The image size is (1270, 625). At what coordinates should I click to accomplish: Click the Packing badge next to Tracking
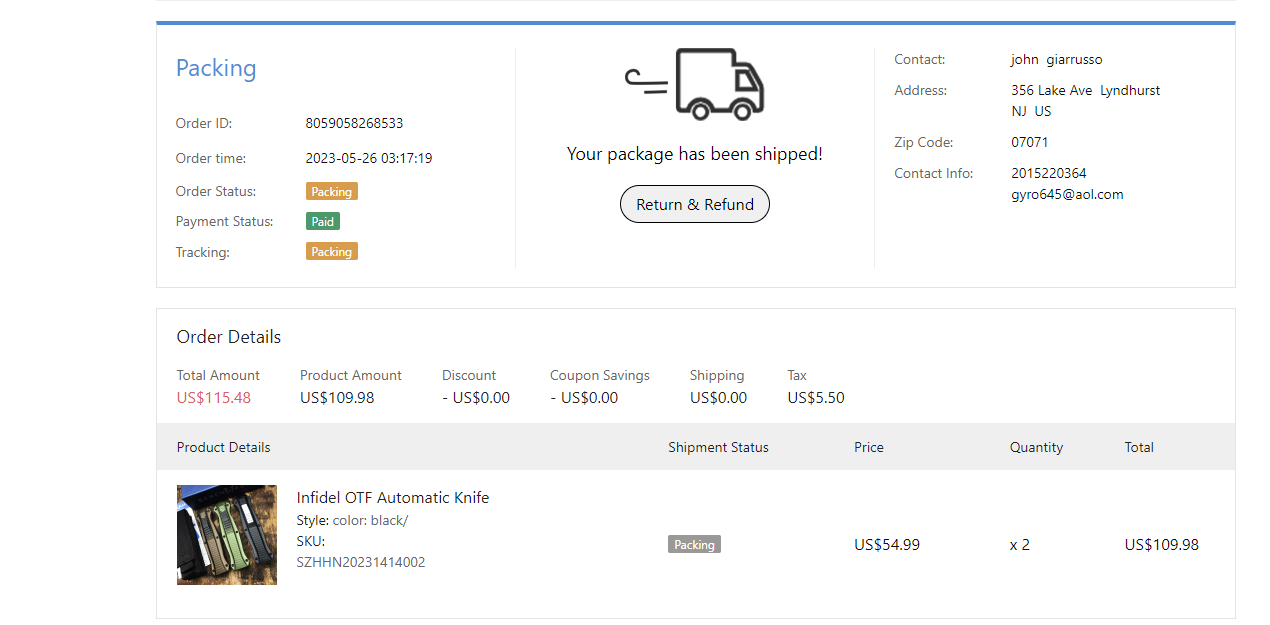(x=331, y=252)
